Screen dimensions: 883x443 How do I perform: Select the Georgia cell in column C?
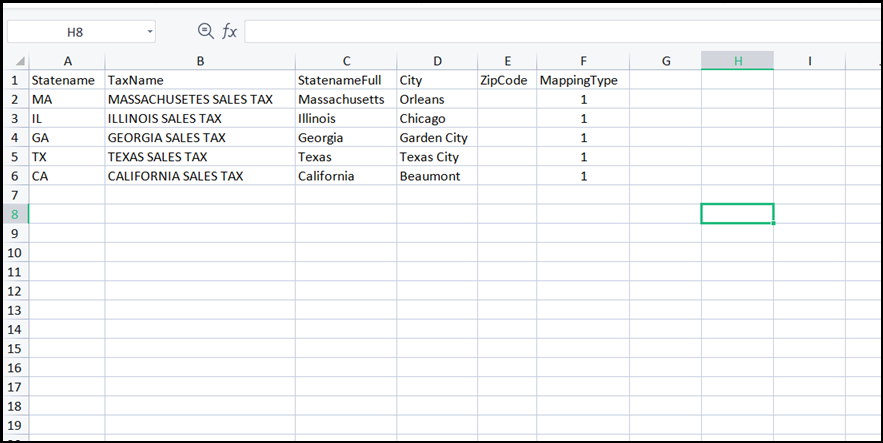(x=346, y=138)
